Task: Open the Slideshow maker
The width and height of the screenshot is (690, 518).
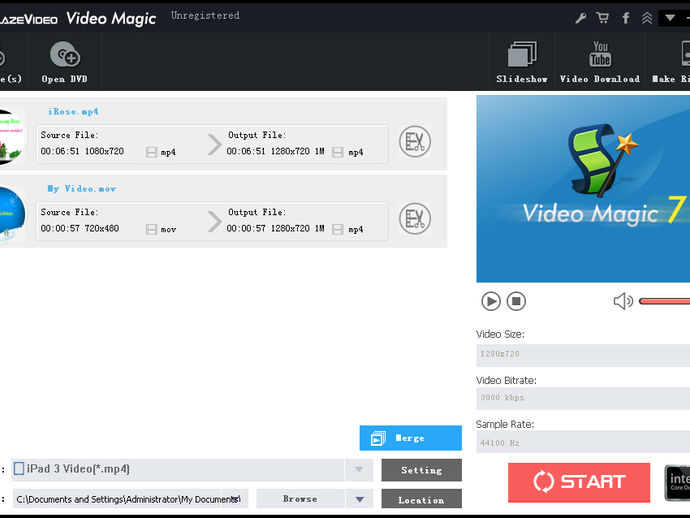Action: pyautogui.click(x=522, y=62)
